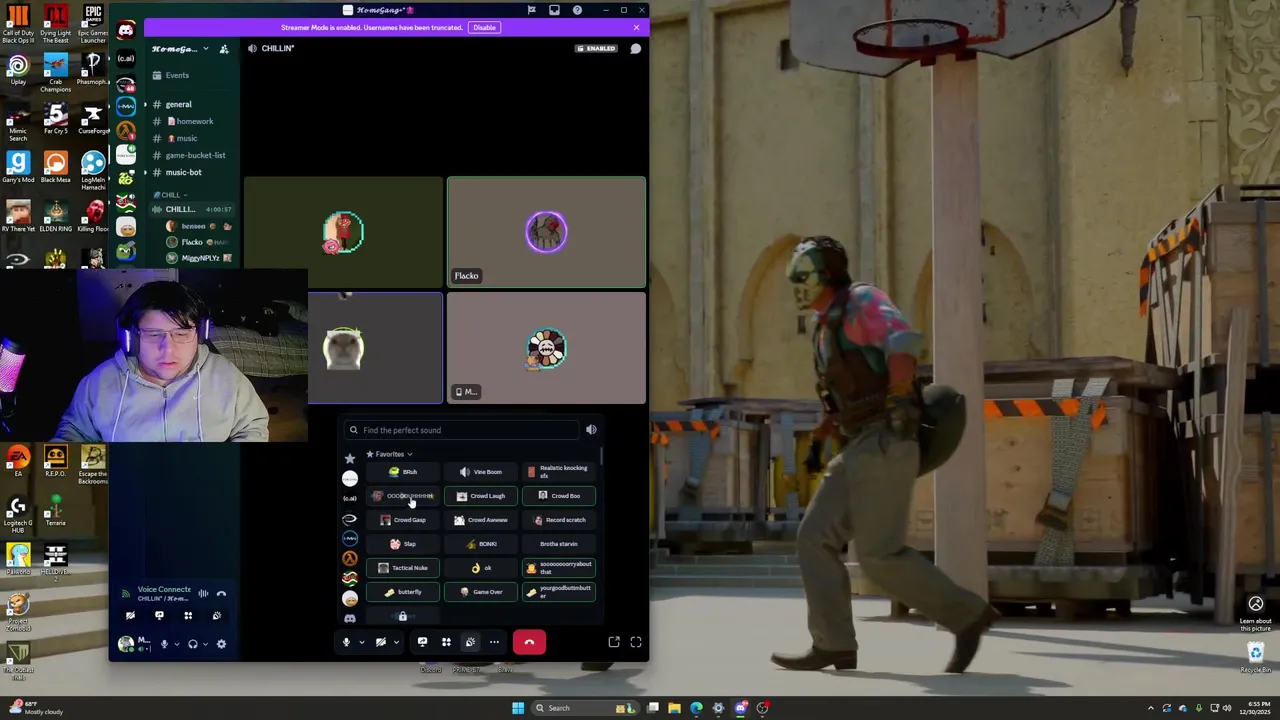
Task: Click the soundboard search field
Action: (461, 430)
